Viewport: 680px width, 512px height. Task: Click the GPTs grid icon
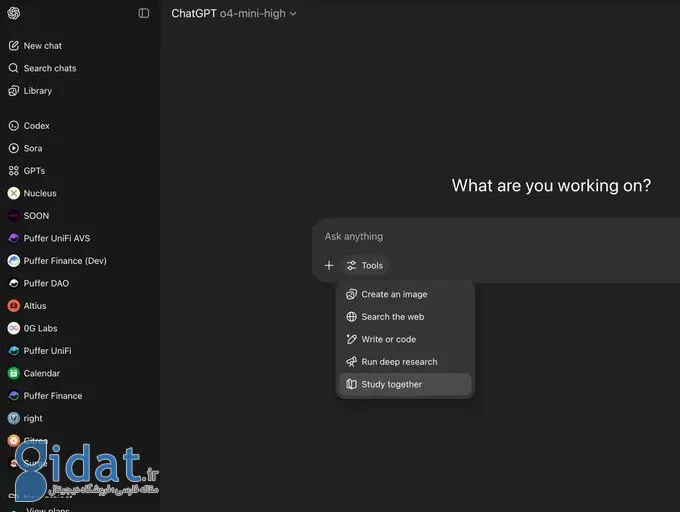(x=13, y=171)
